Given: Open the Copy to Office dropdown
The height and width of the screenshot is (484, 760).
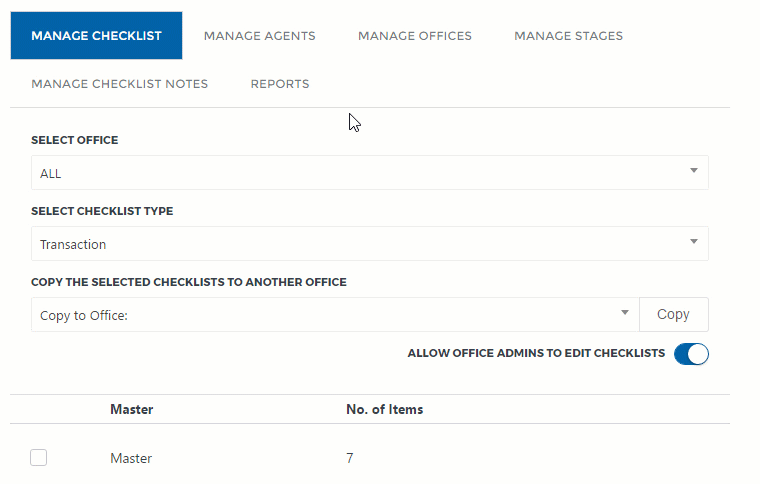Looking at the screenshot, I should (x=335, y=315).
